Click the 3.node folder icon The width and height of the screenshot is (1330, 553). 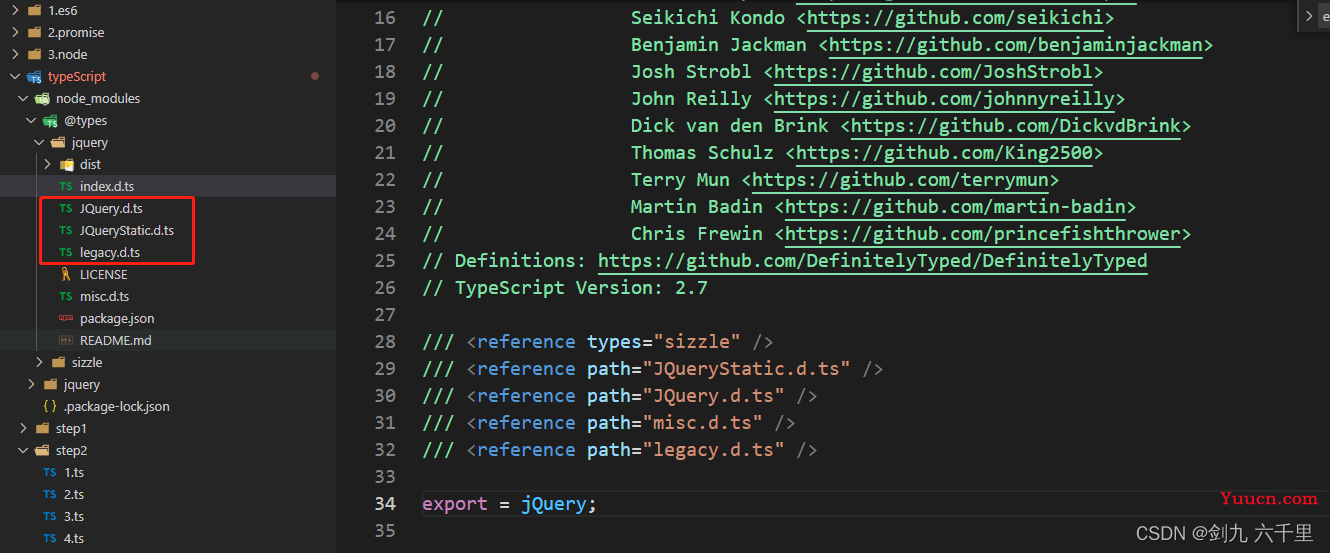click(x=35, y=54)
